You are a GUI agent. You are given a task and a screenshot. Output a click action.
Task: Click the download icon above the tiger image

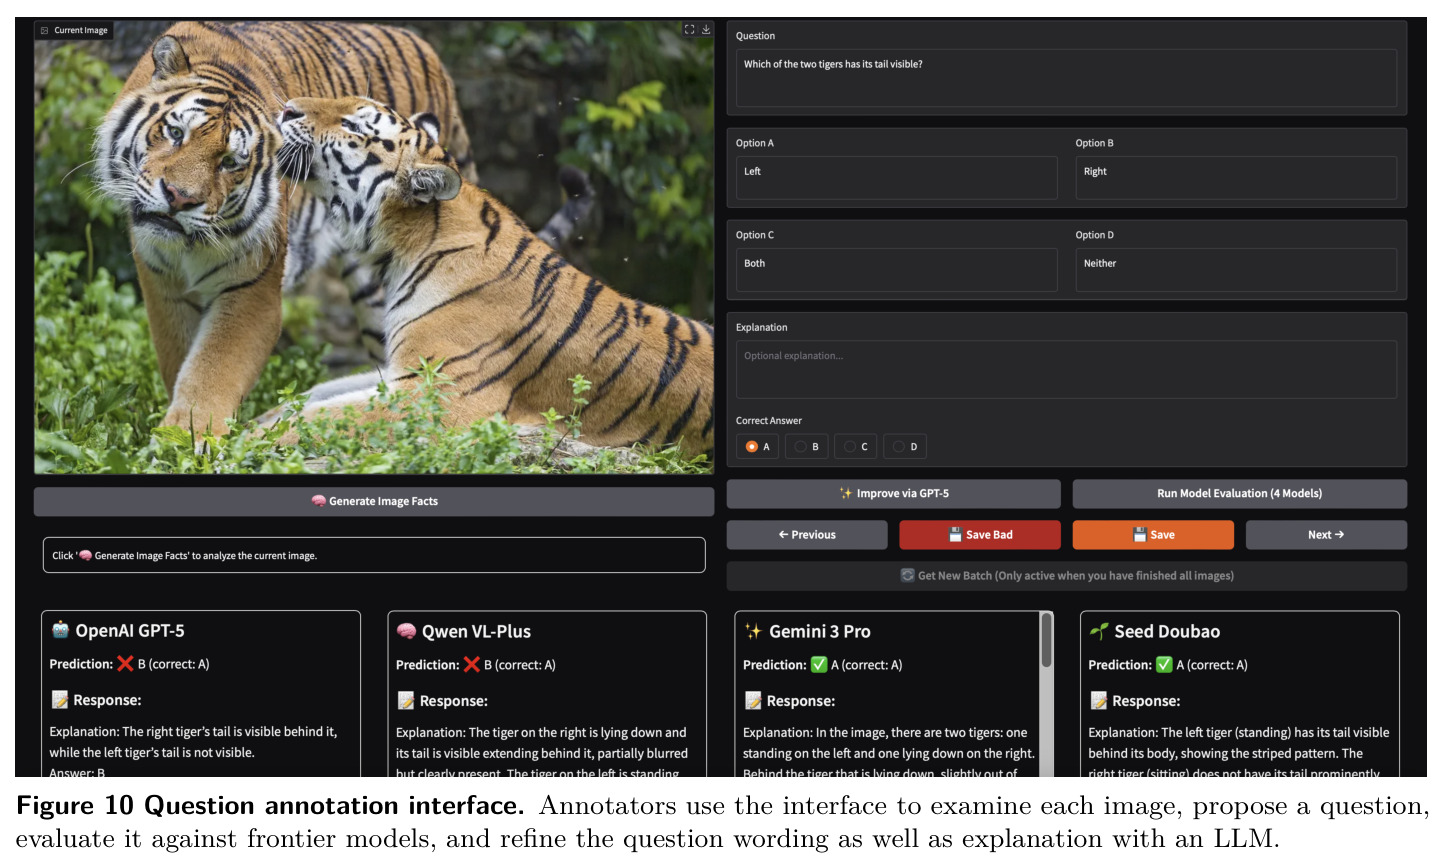coord(706,30)
